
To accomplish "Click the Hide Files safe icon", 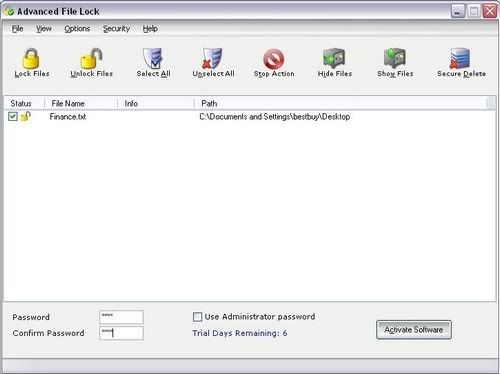I will click(334, 58).
